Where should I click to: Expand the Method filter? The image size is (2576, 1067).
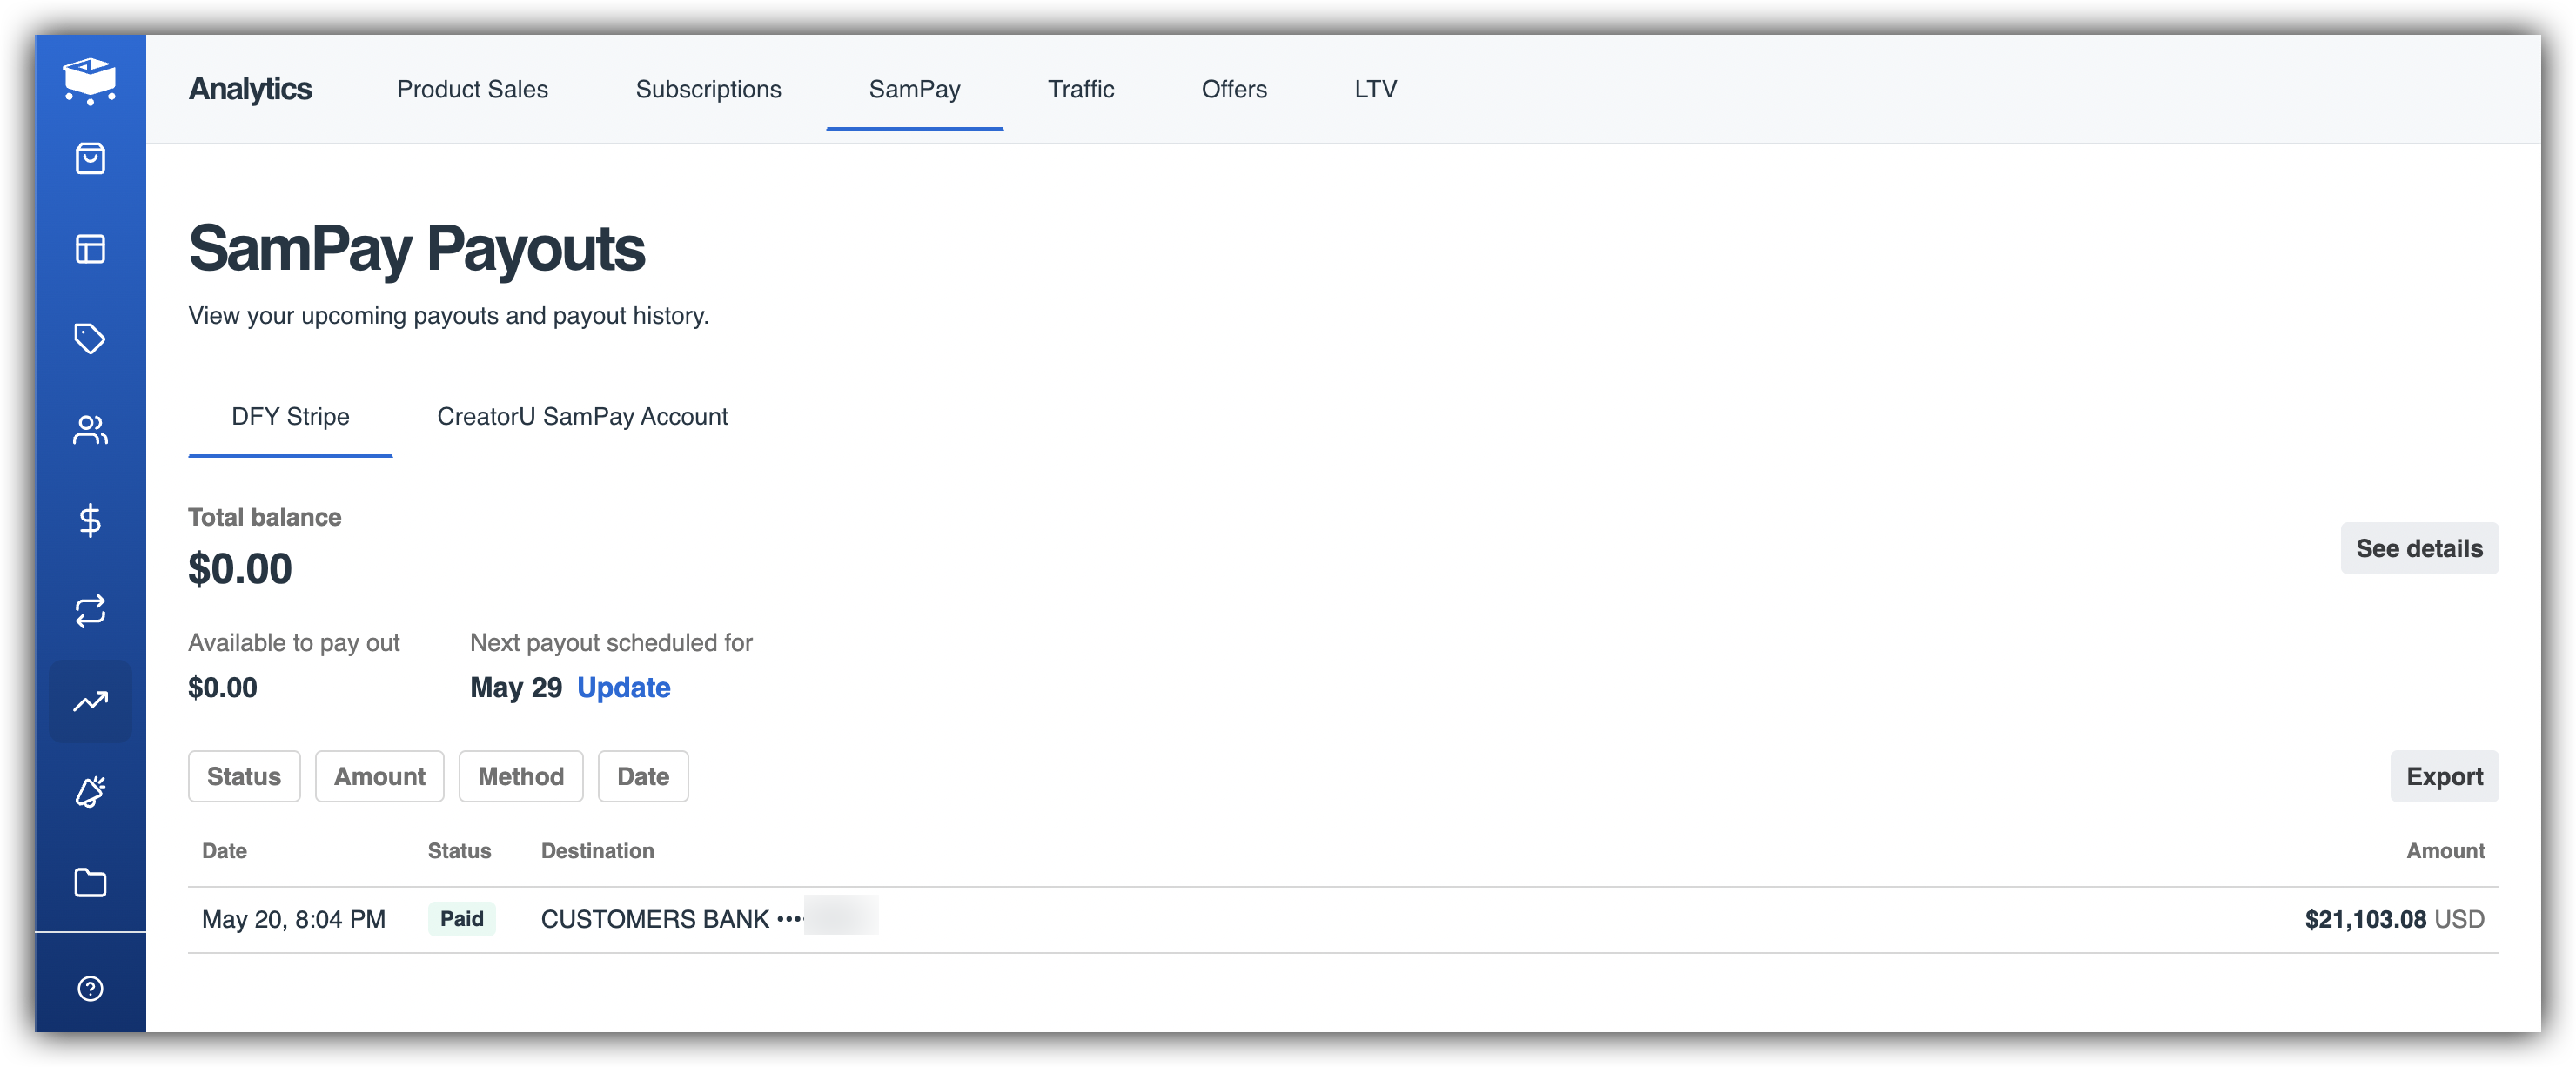pos(520,776)
